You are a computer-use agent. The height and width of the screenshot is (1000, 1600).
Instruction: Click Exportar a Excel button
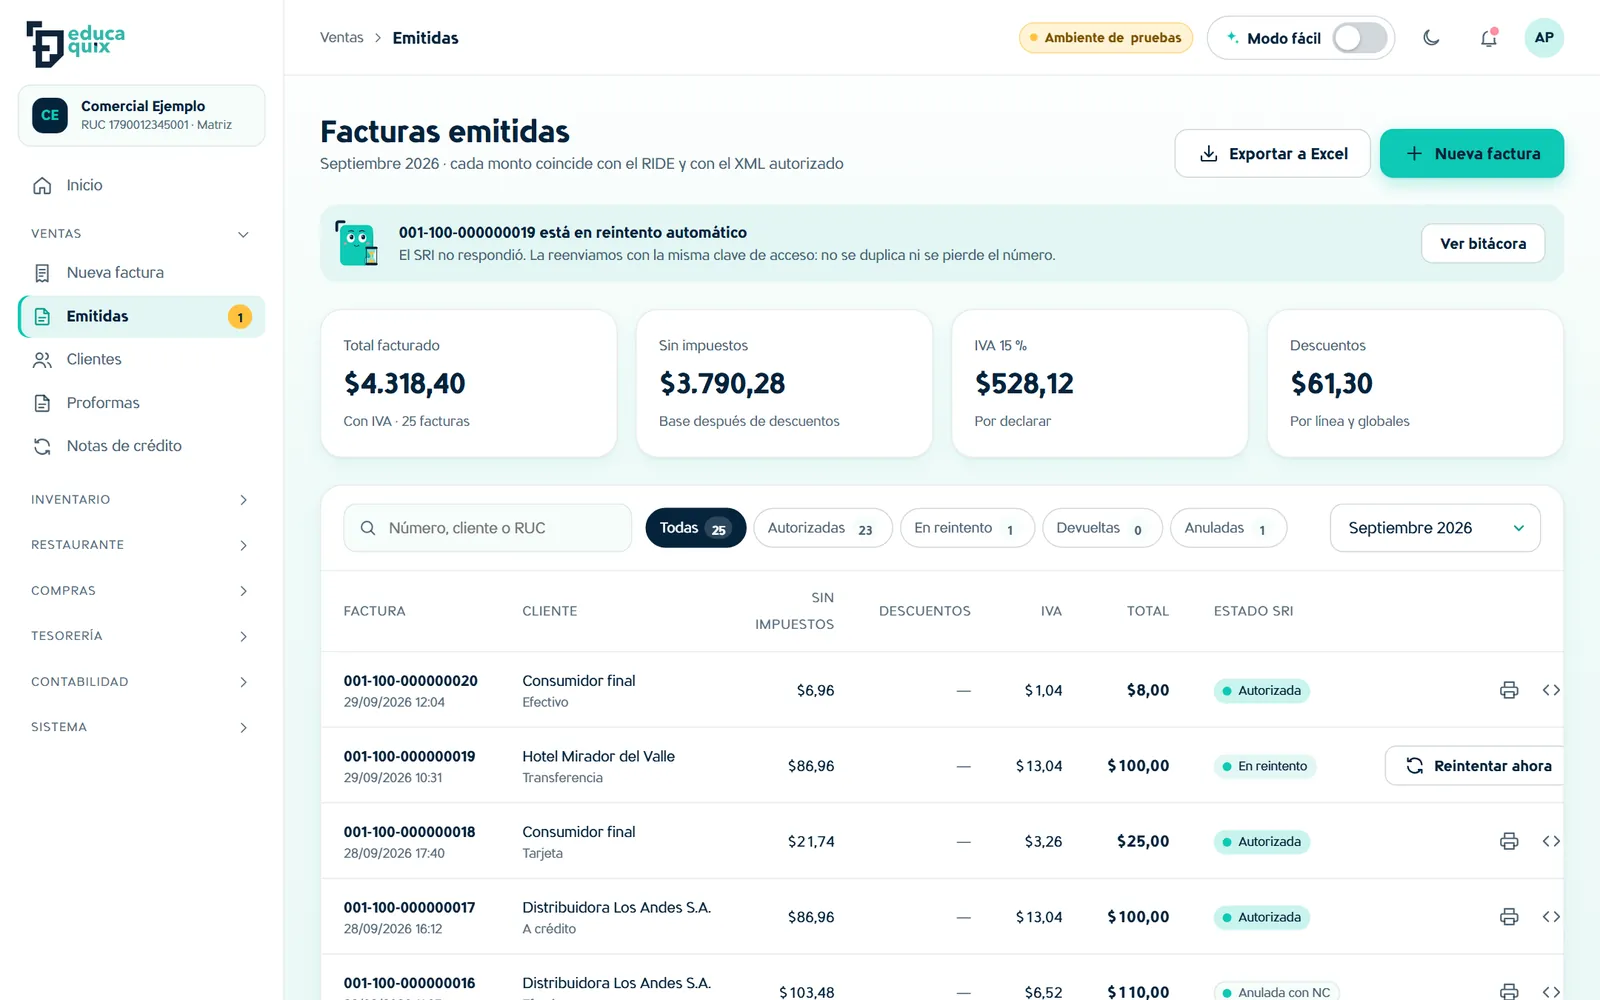(1272, 154)
